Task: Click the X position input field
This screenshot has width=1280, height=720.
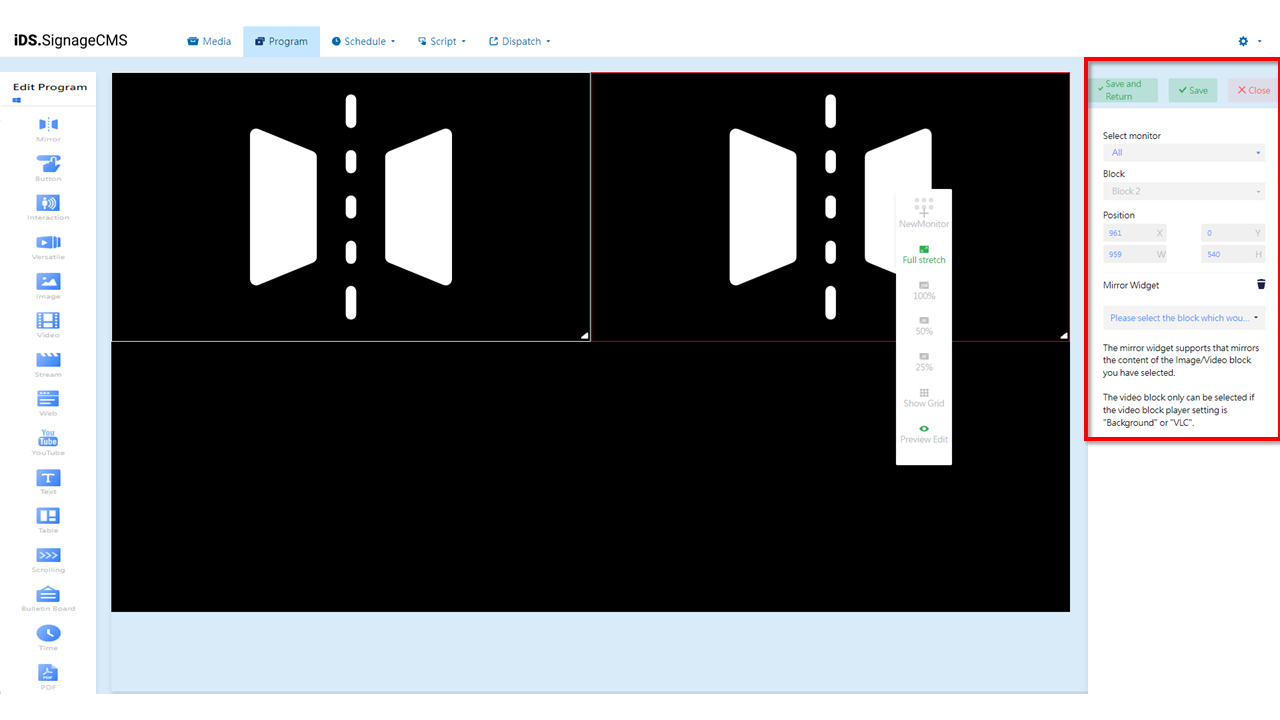Action: 1134,232
